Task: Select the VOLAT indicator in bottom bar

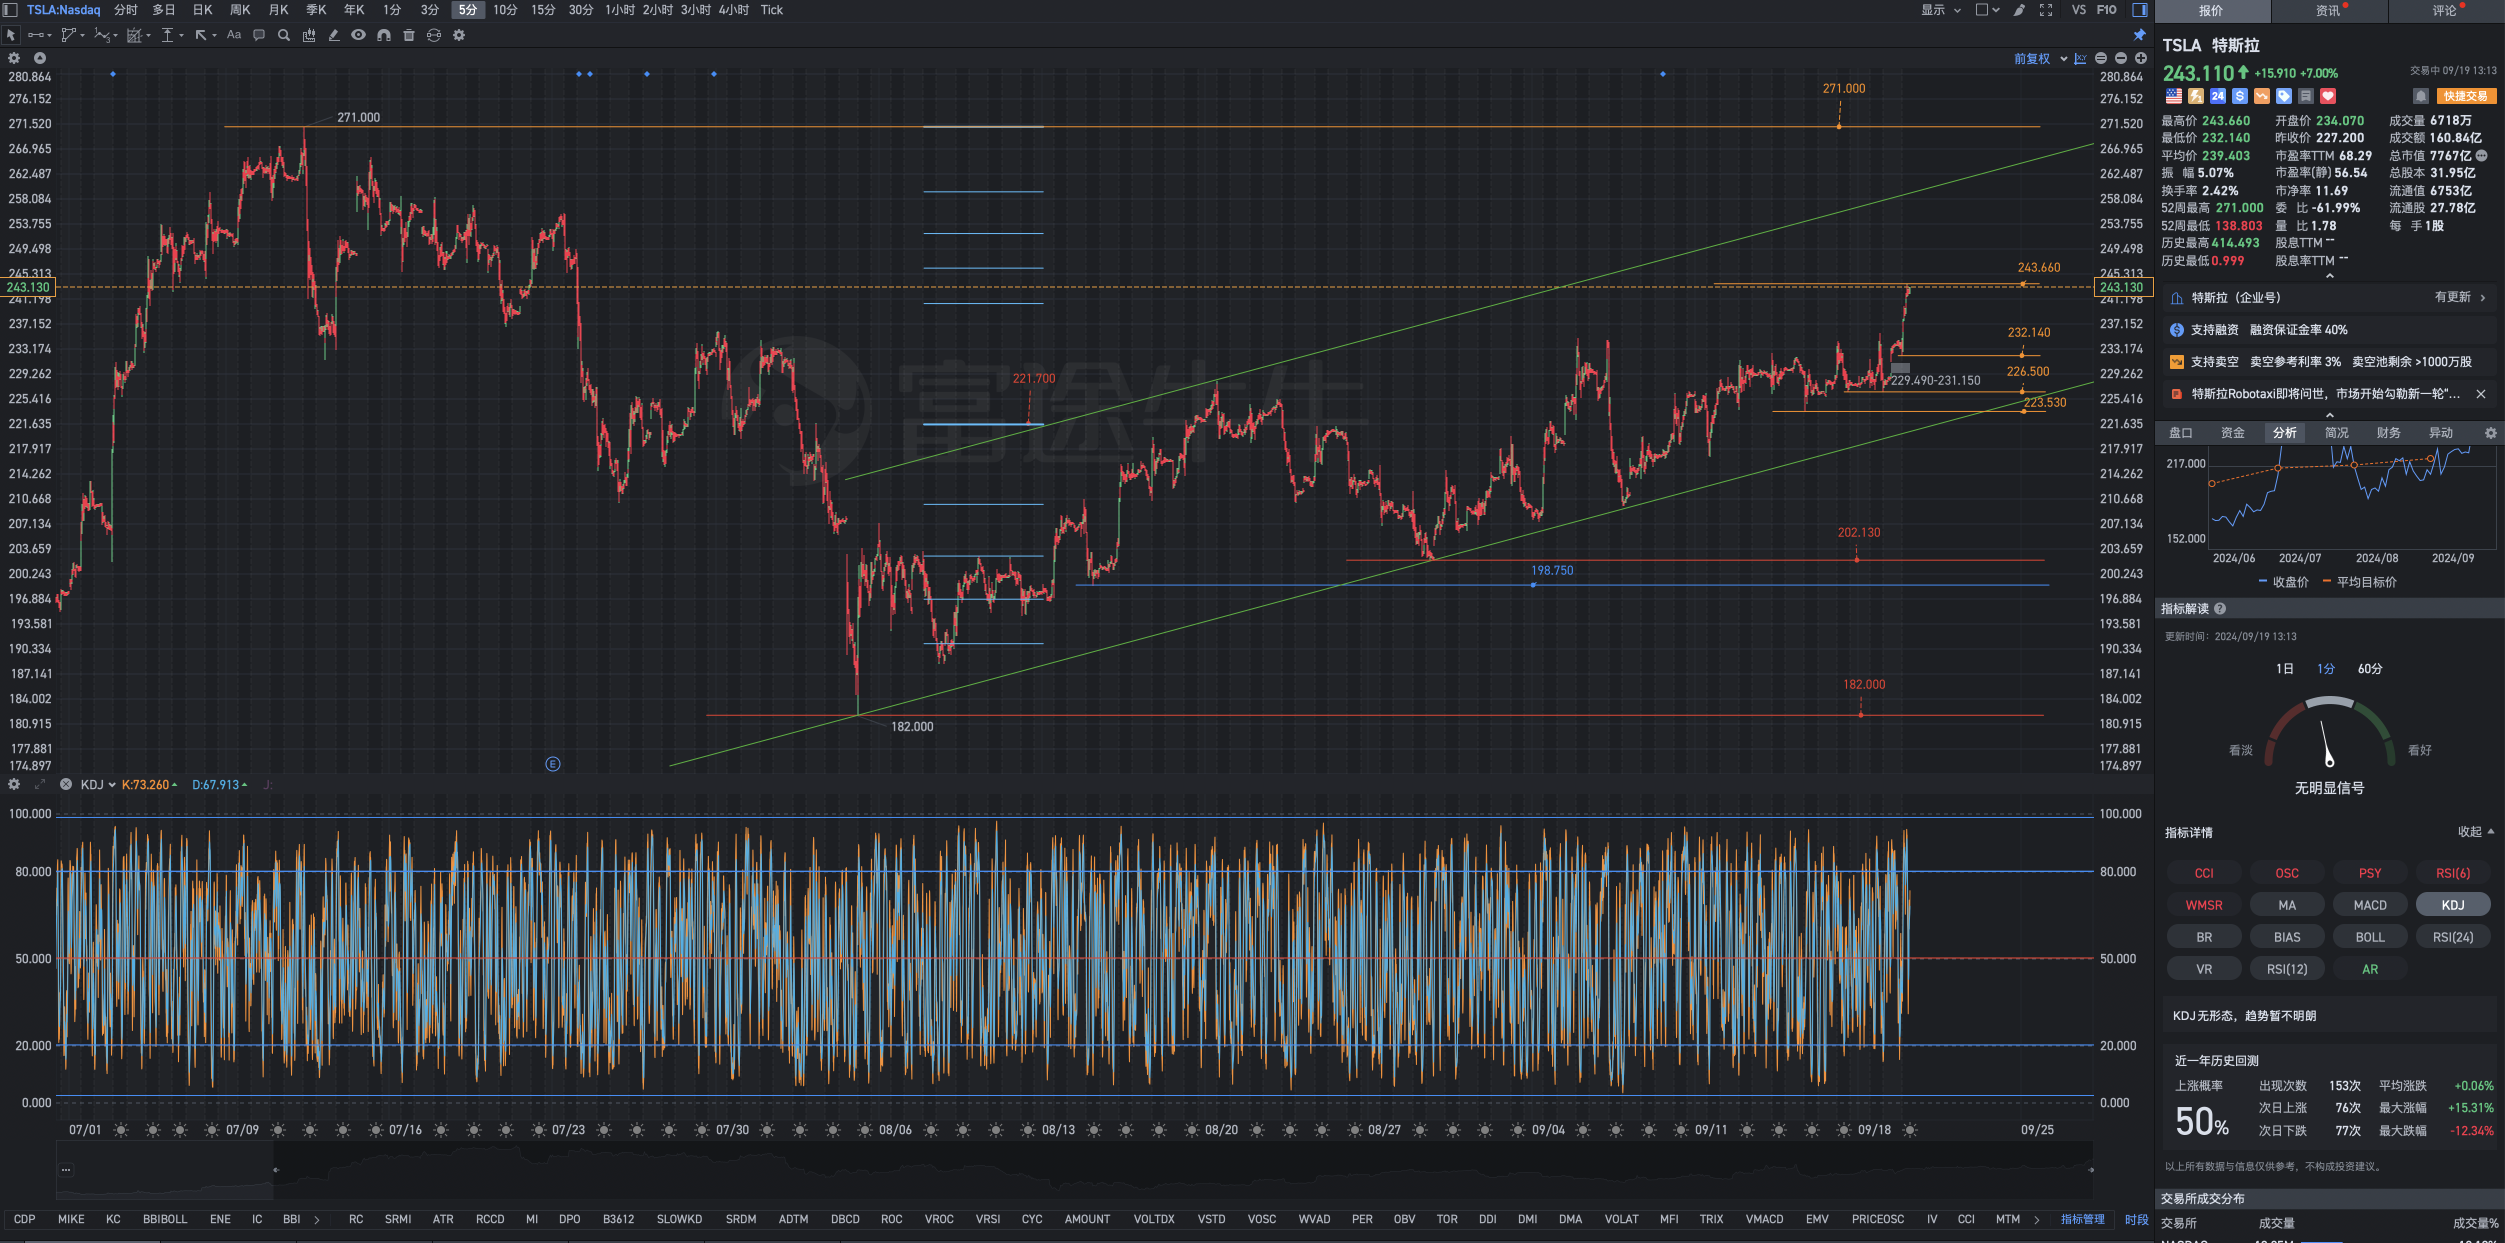Action: pyautogui.click(x=1622, y=1219)
